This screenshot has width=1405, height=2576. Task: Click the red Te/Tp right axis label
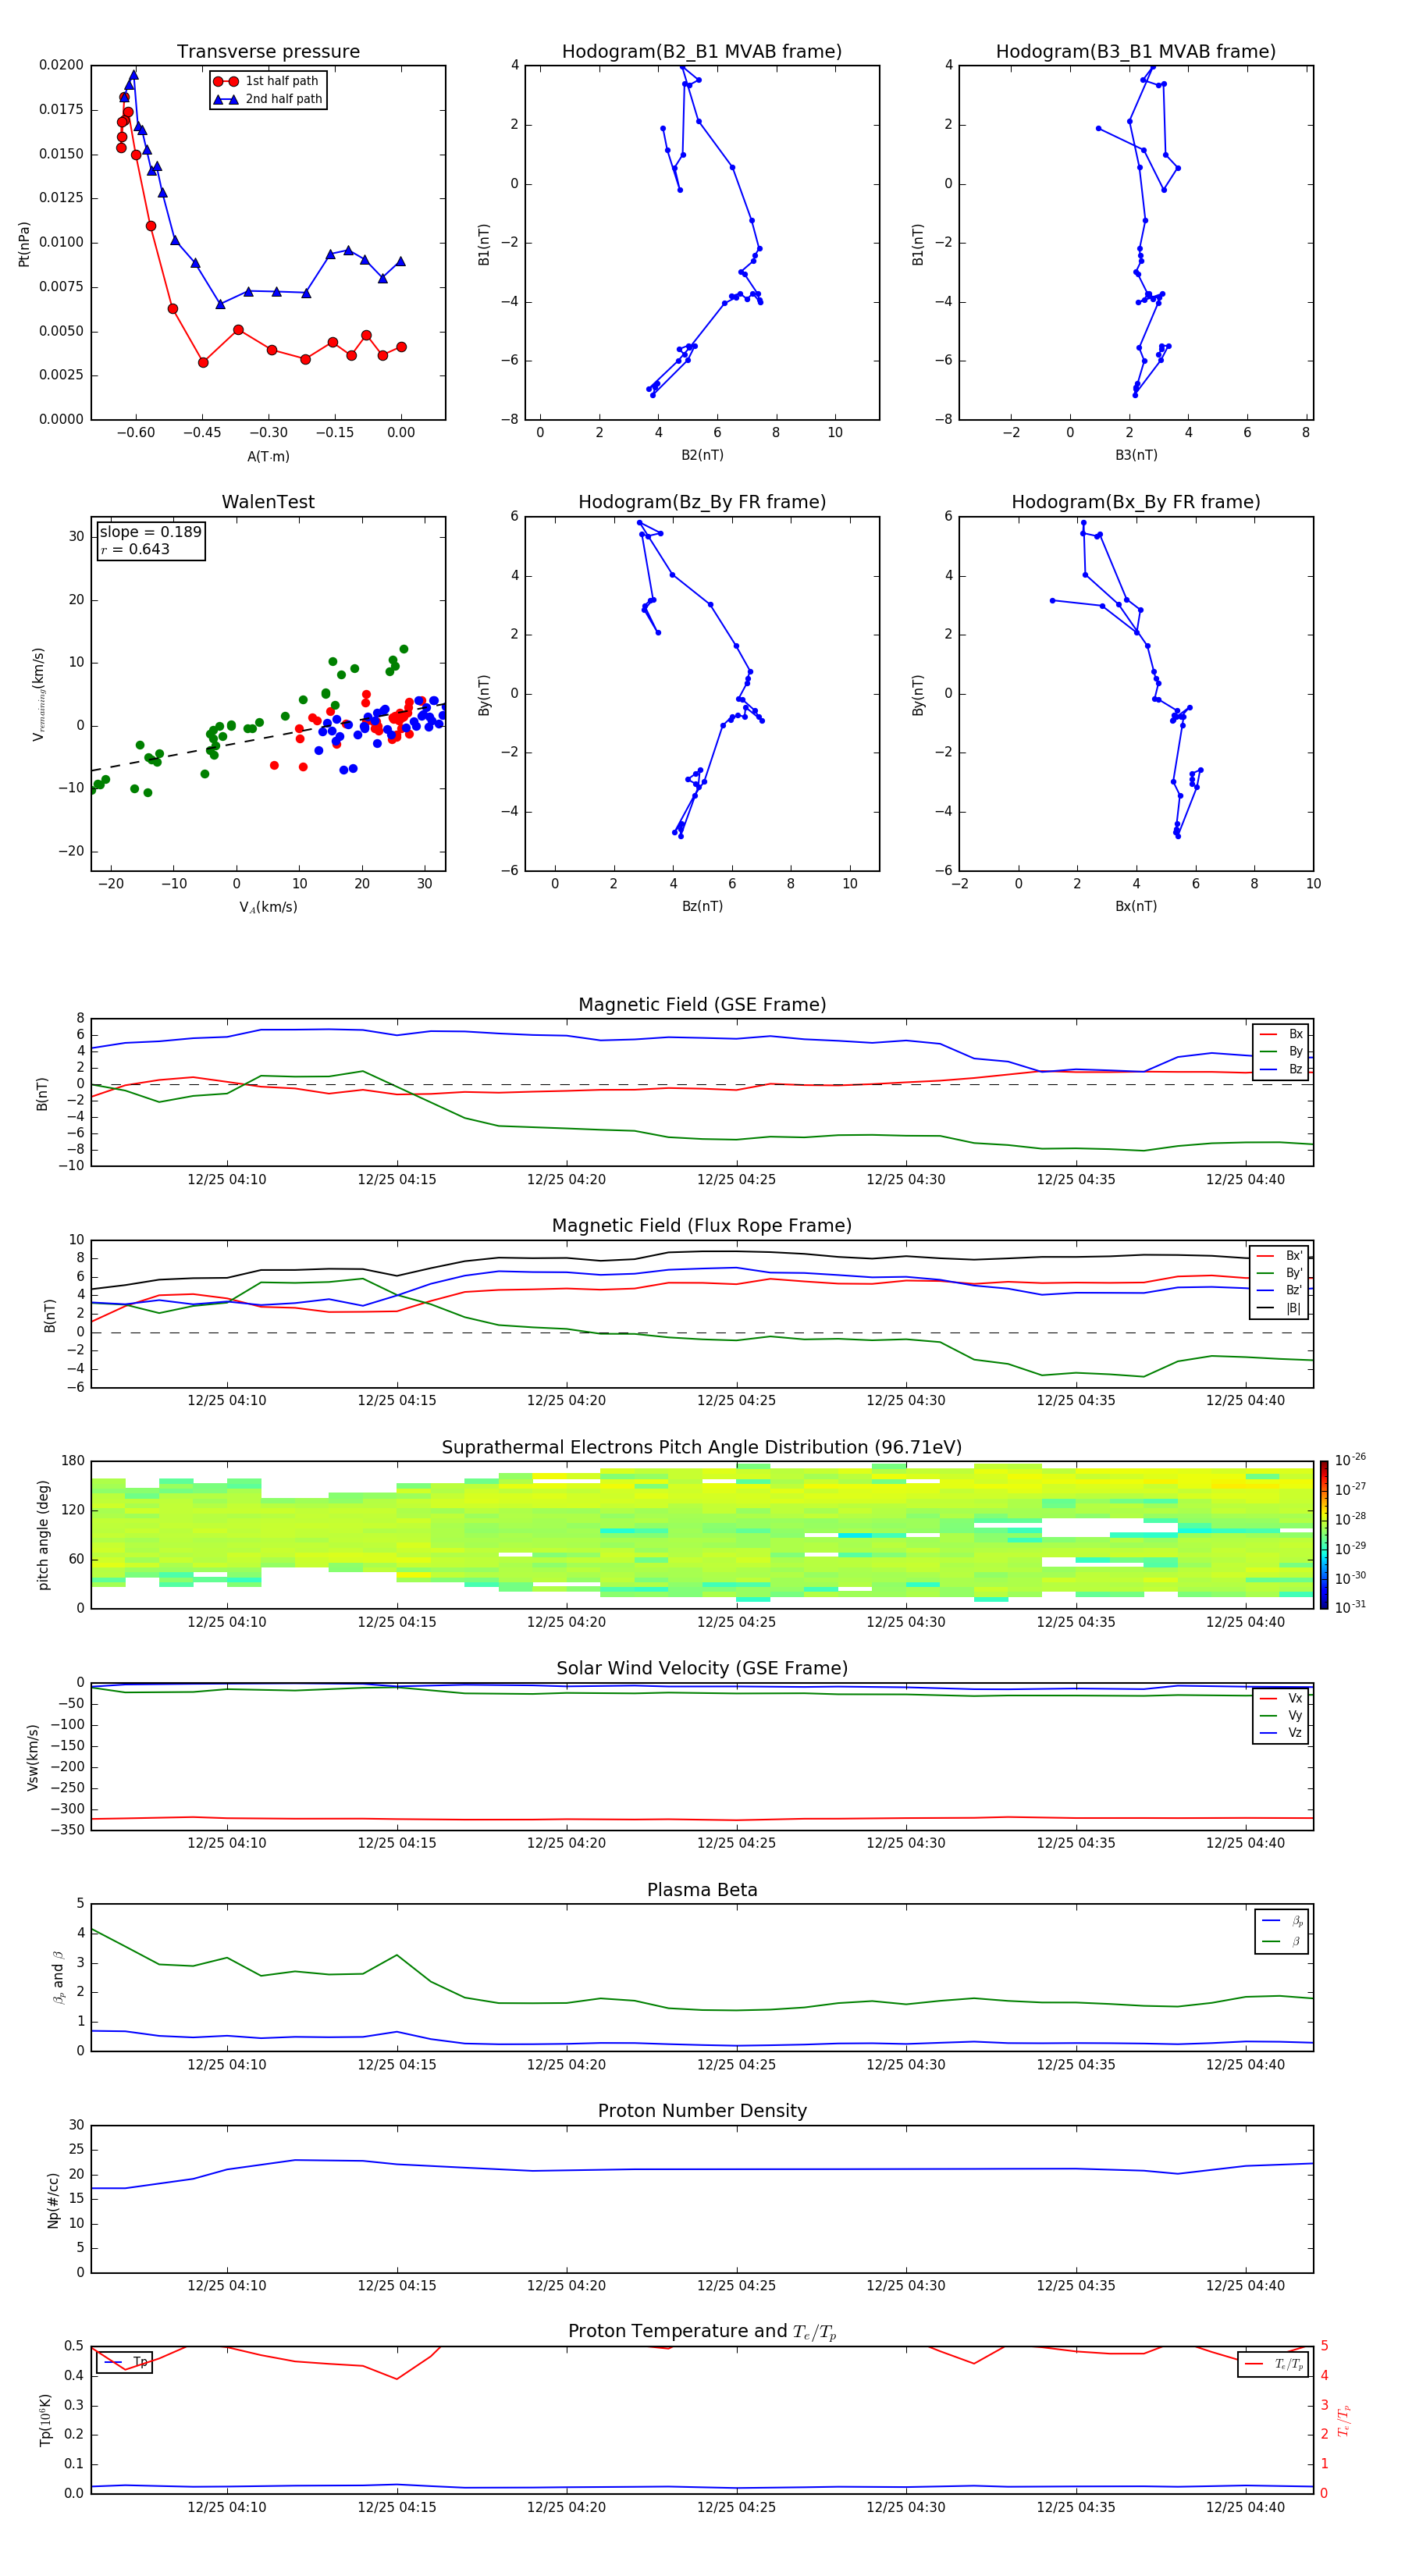1343,2420
